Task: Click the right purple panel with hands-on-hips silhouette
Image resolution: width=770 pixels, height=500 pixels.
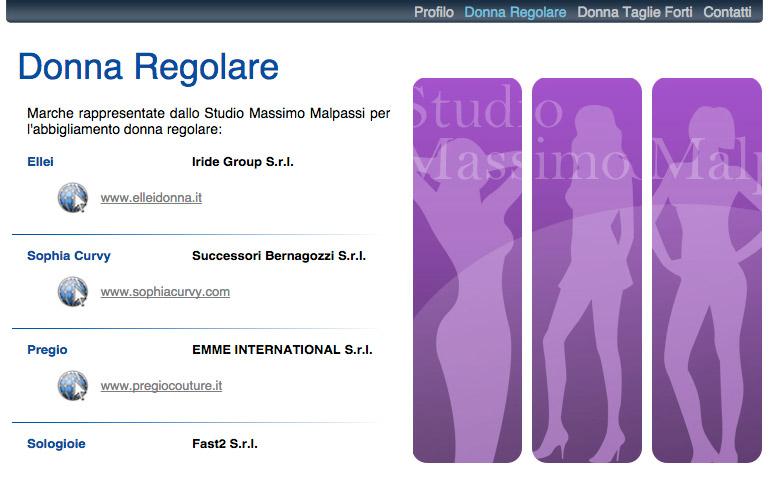Action: click(x=707, y=270)
